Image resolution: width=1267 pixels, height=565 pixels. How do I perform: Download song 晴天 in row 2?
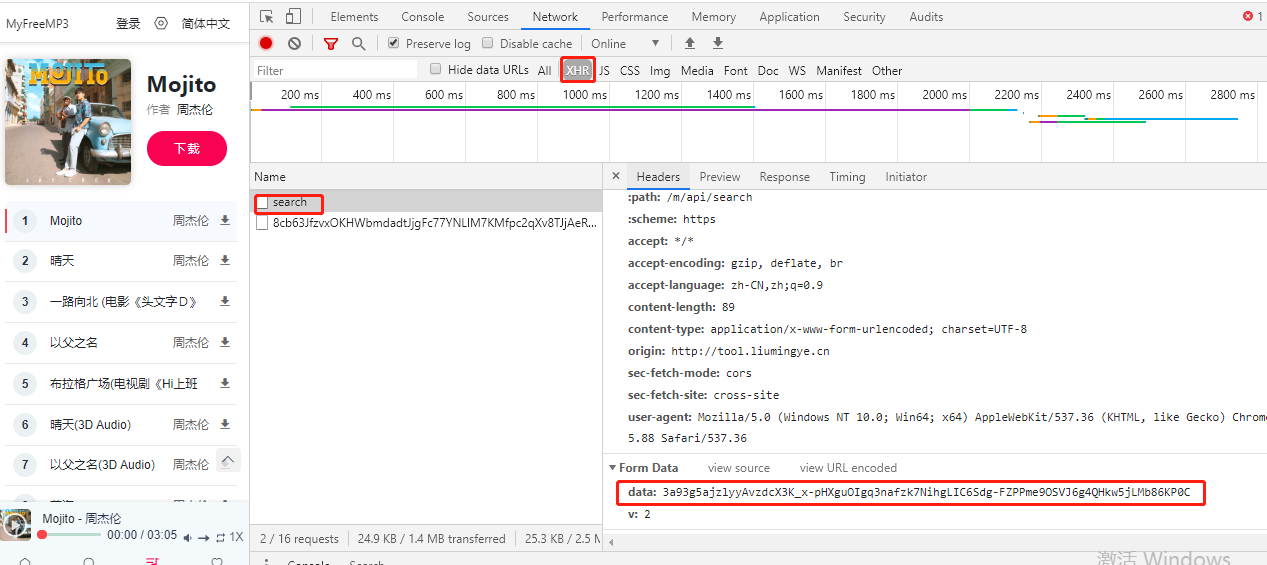click(225, 260)
